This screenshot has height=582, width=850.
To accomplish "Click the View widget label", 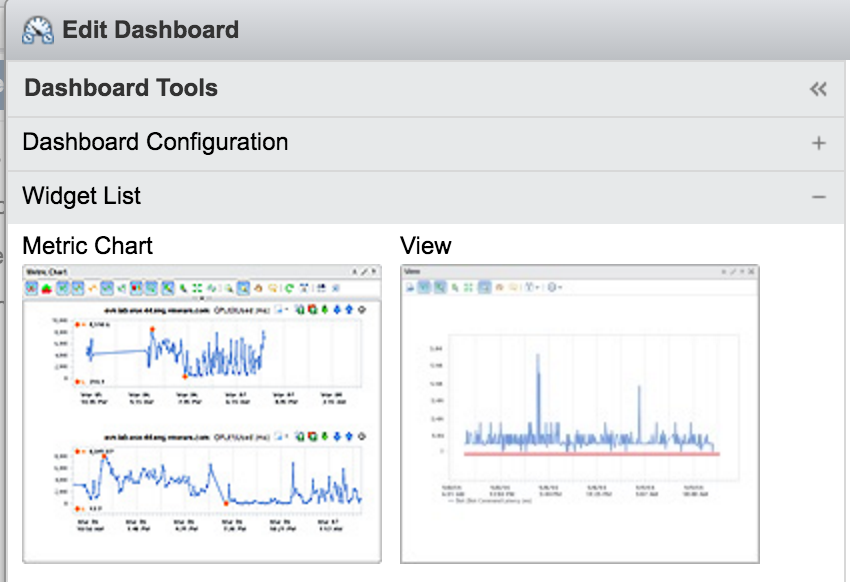I will click(426, 246).
